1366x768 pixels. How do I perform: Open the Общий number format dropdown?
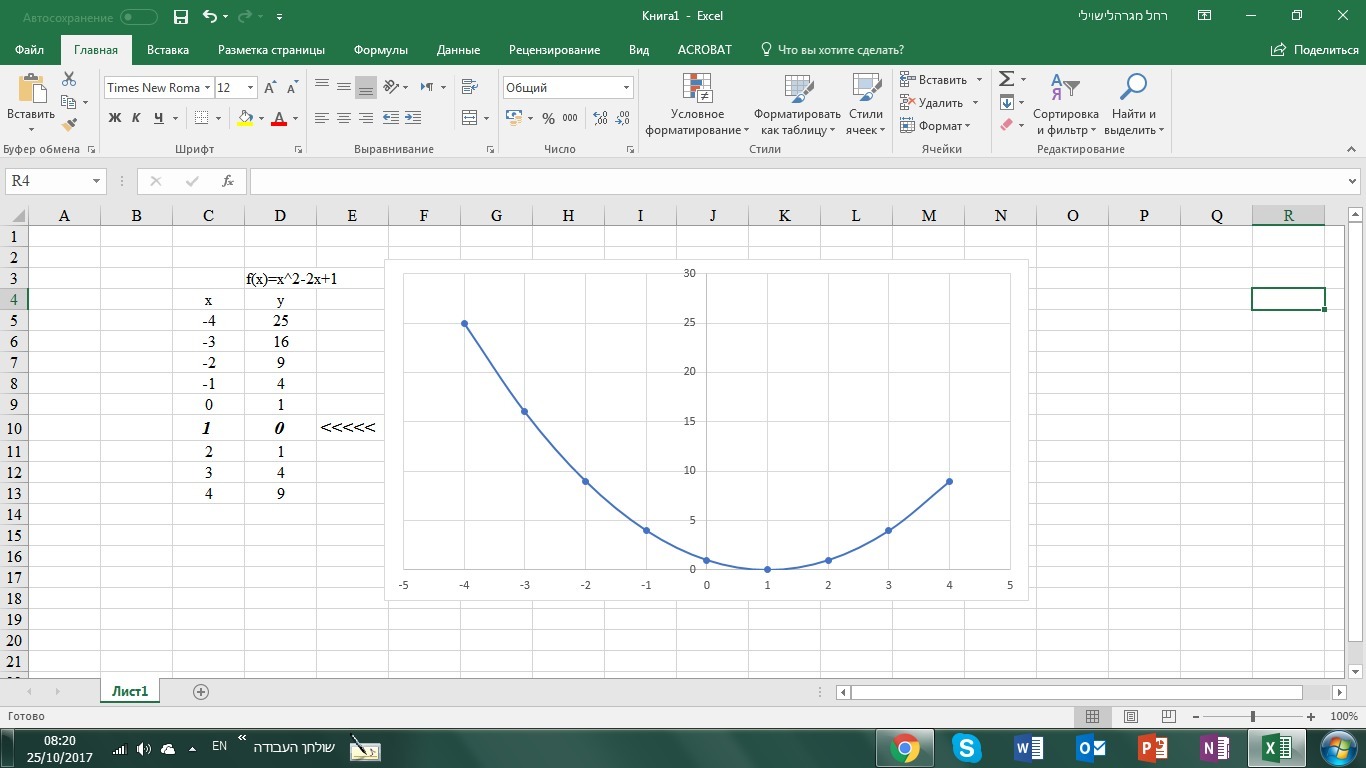627,88
